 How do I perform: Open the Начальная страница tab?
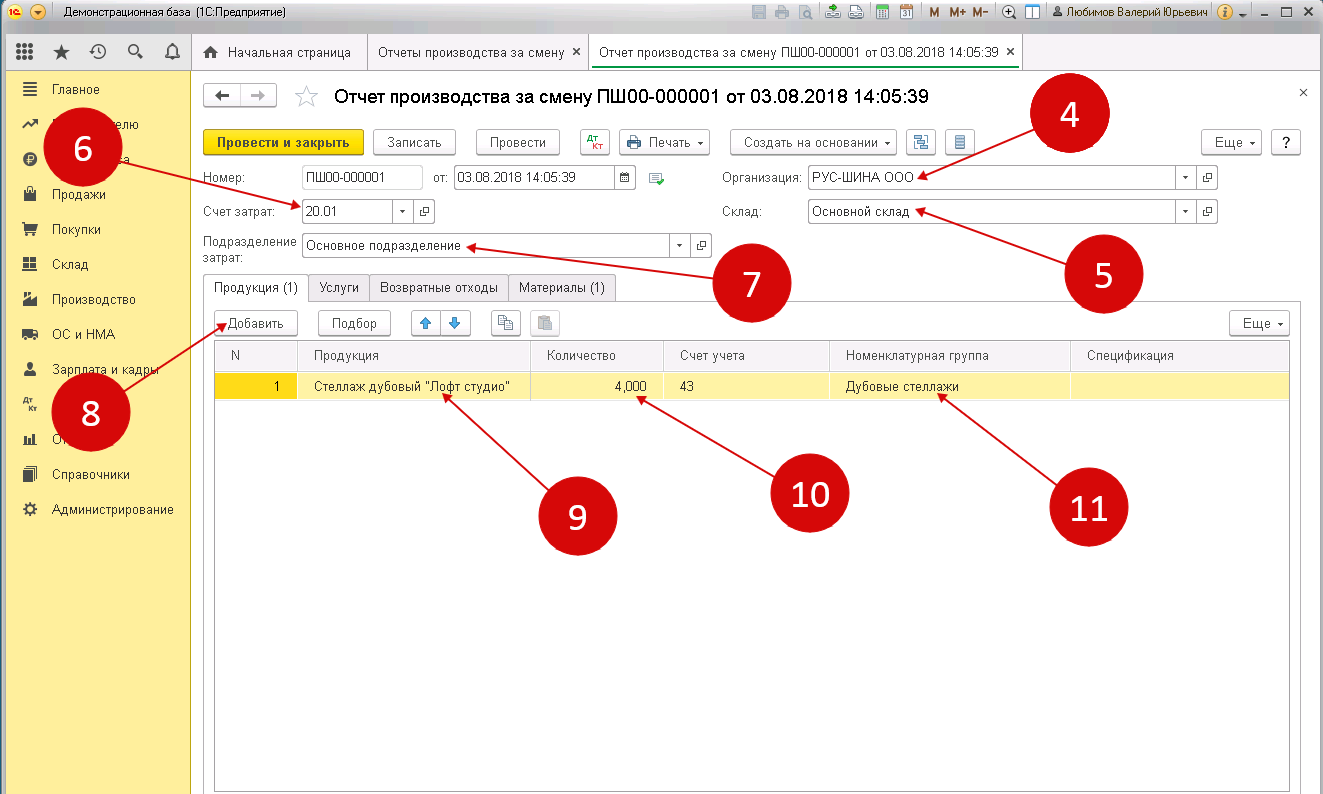click(x=279, y=52)
